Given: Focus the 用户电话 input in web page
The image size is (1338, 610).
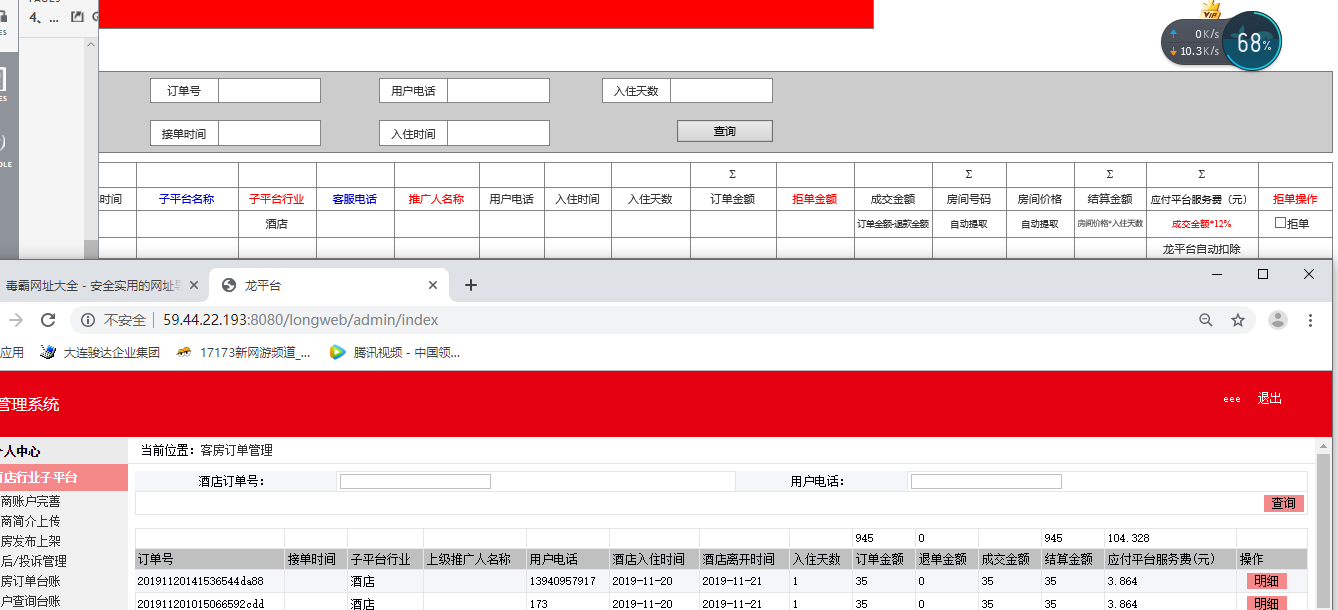Looking at the screenshot, I should [986, 481].
